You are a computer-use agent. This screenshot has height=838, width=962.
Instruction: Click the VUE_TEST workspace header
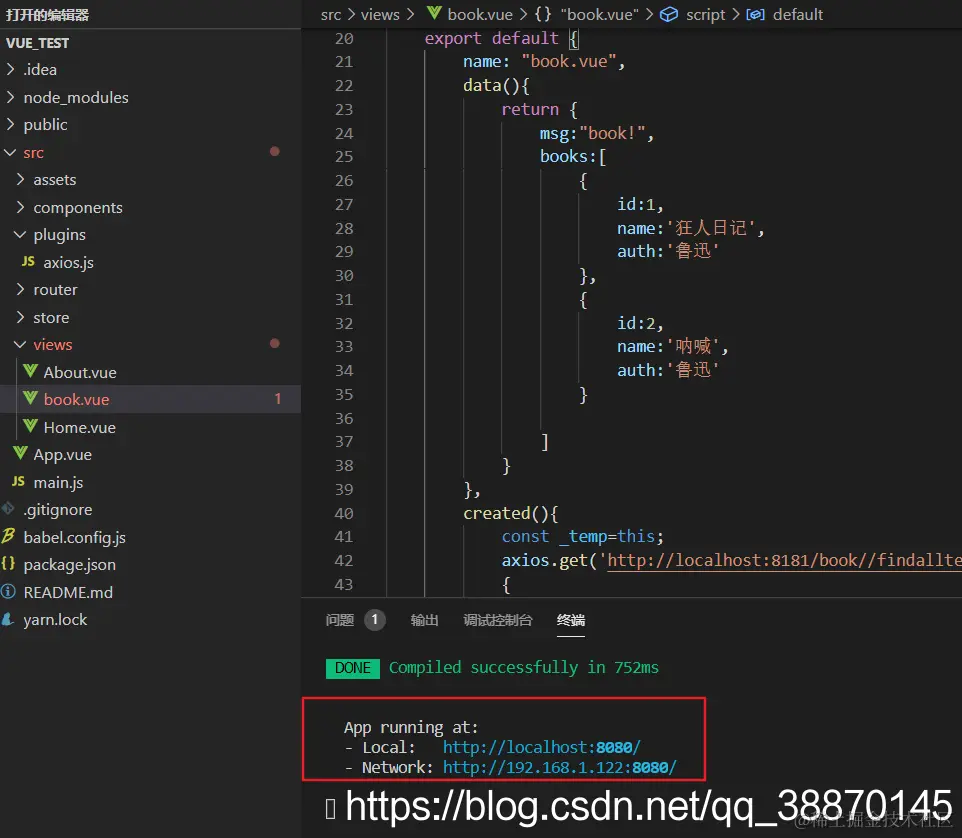pos(37,43)
